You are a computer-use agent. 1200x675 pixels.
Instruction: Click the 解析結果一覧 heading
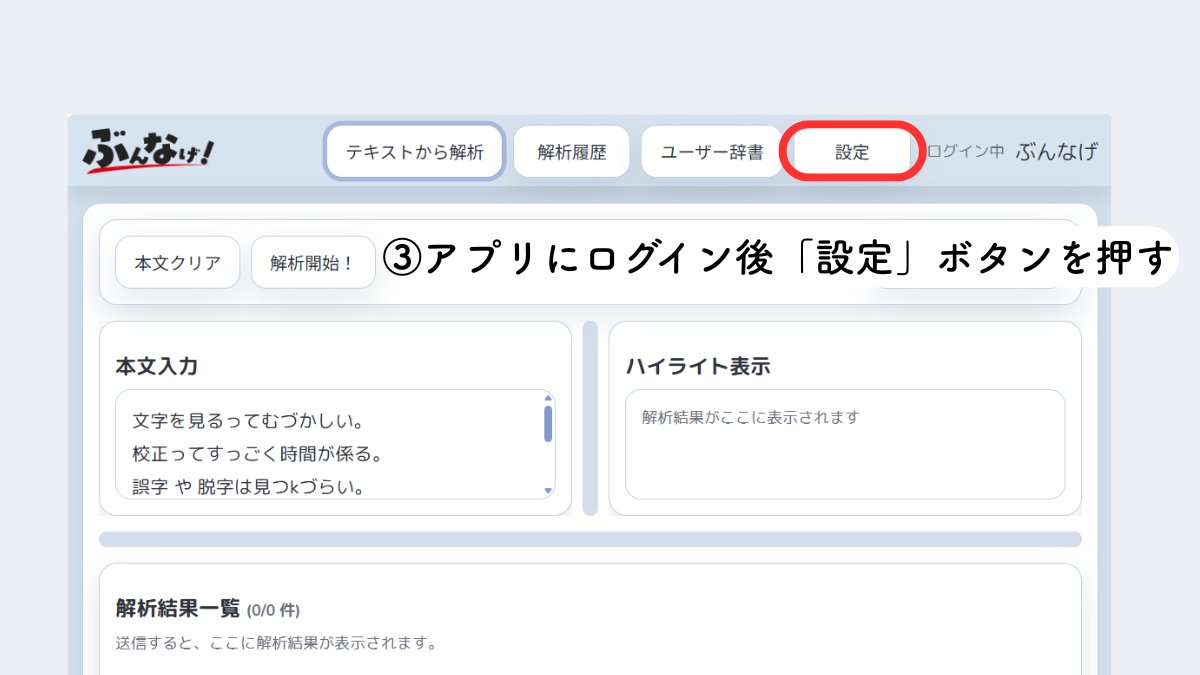178,608
